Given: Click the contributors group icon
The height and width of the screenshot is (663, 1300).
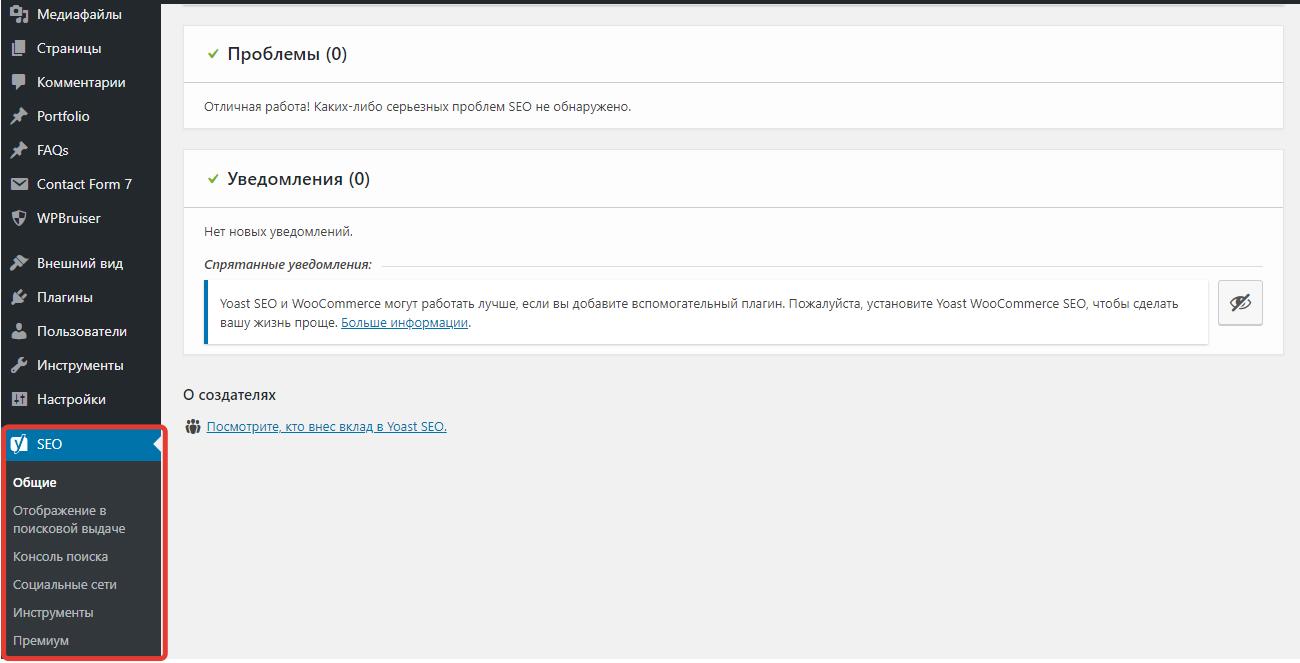Looking at the screenshot, I should point(193,427).
